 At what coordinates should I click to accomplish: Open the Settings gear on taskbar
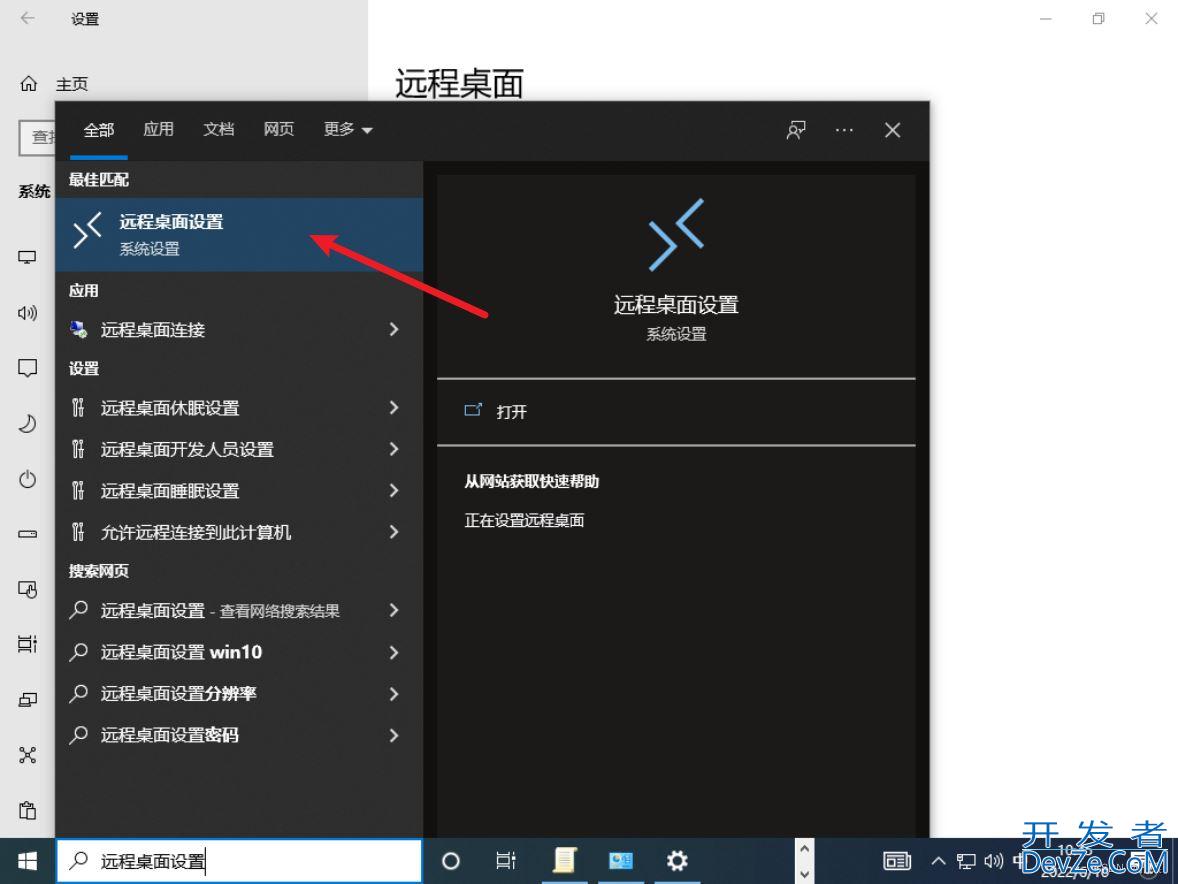click(x=677, y=861)
